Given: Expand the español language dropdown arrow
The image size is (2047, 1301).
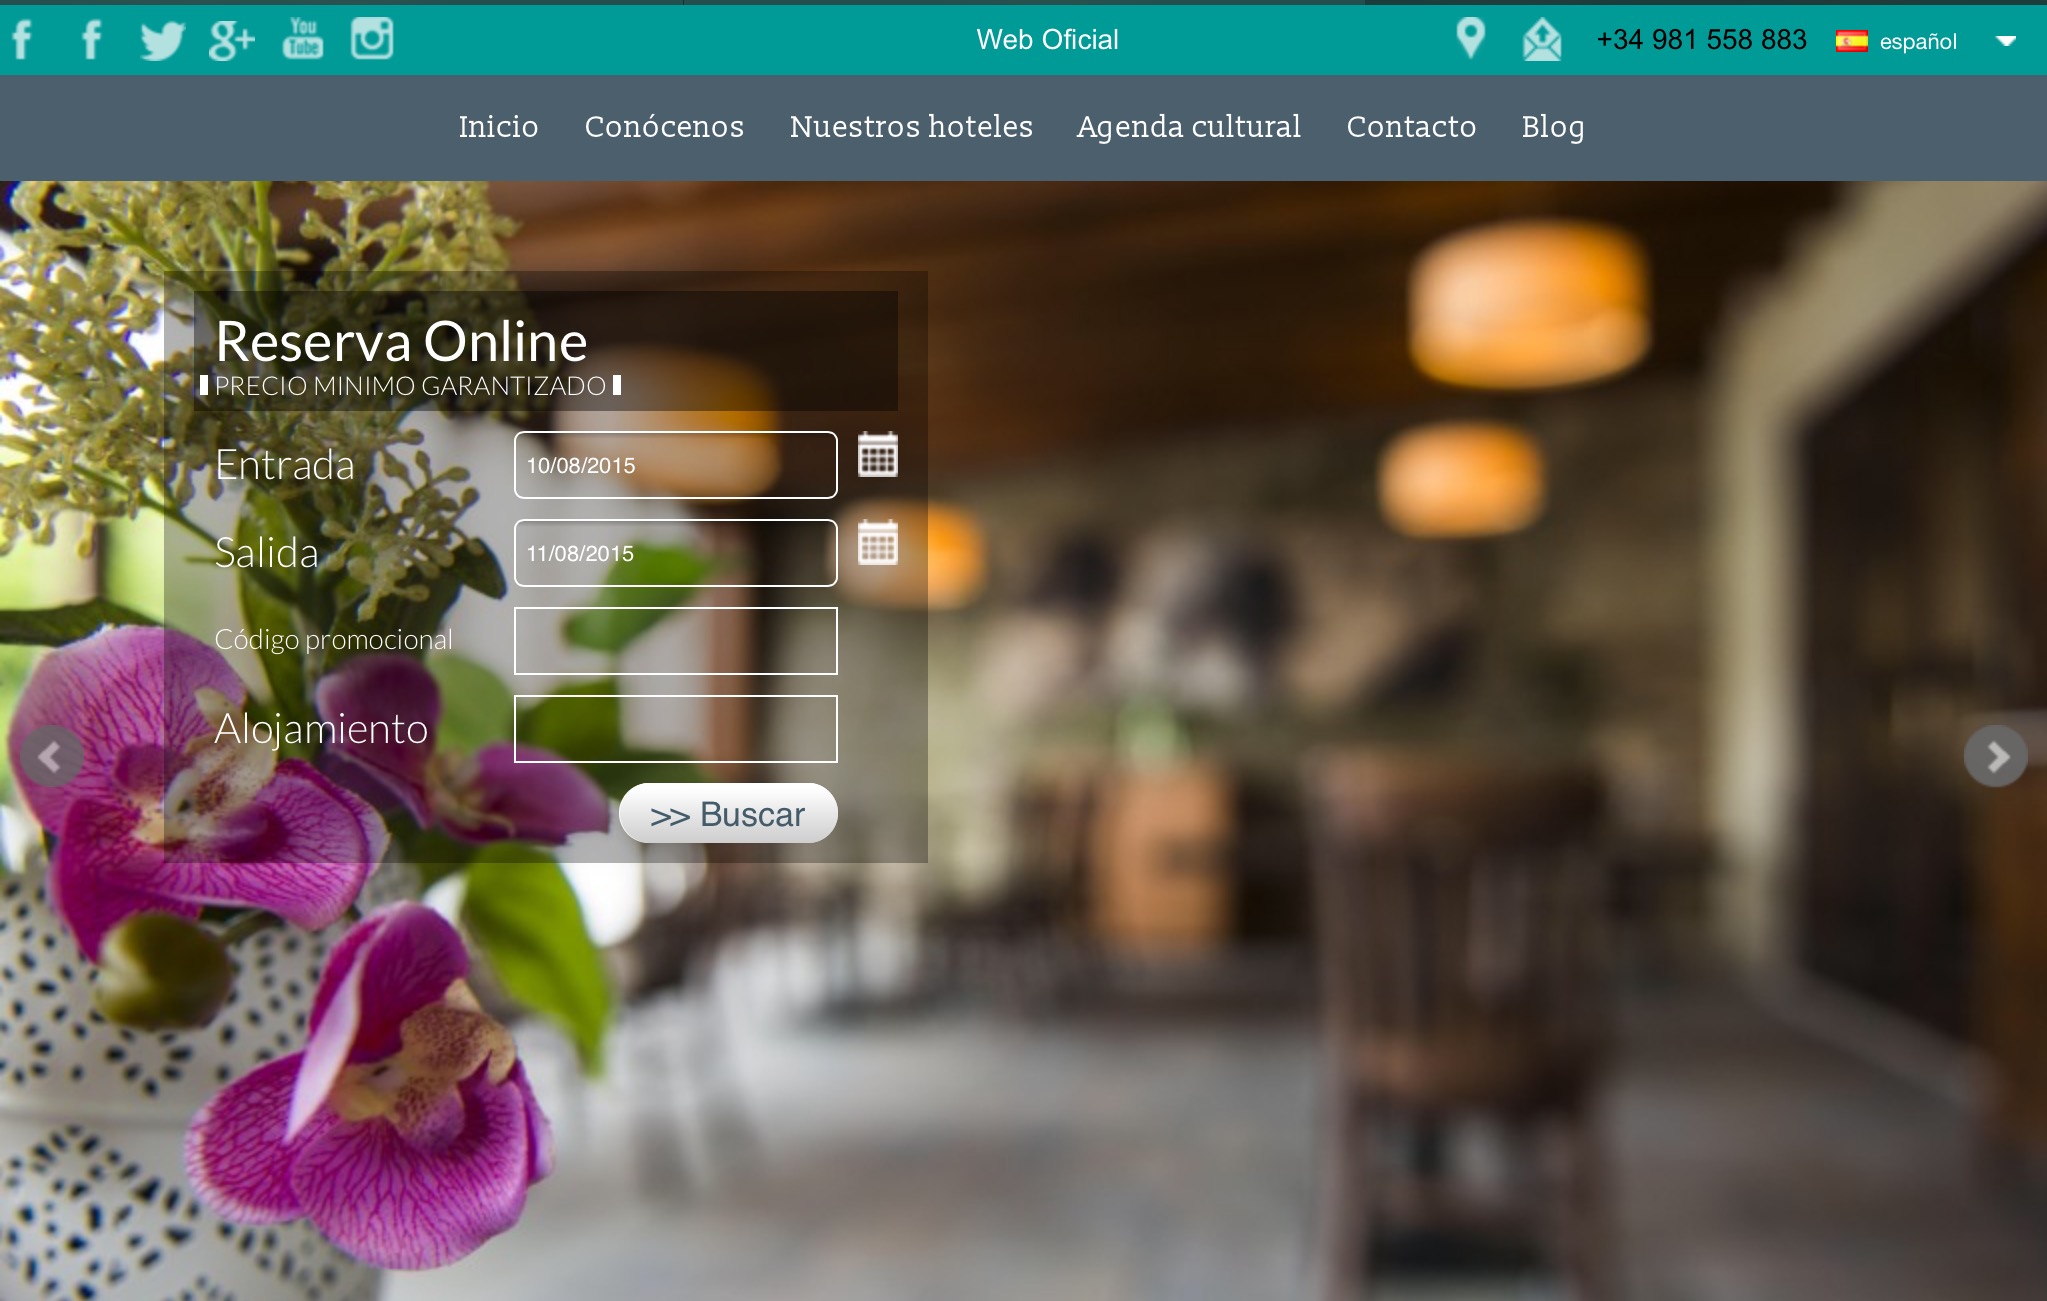Looking at the screenshot, I should [x=2005, y=41].
